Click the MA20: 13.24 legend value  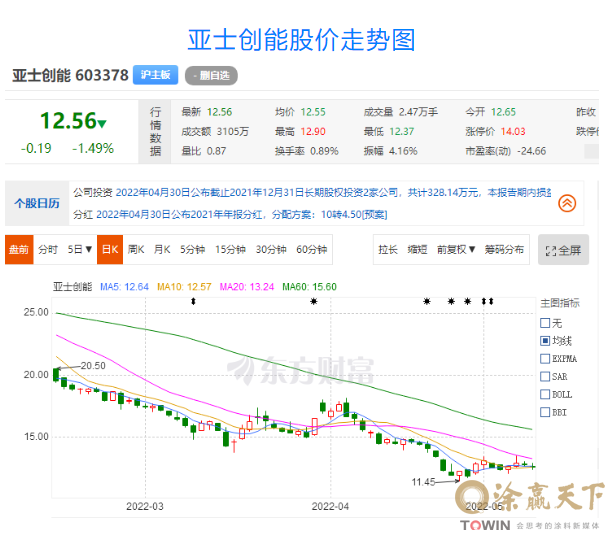click(x=247, y=287)
